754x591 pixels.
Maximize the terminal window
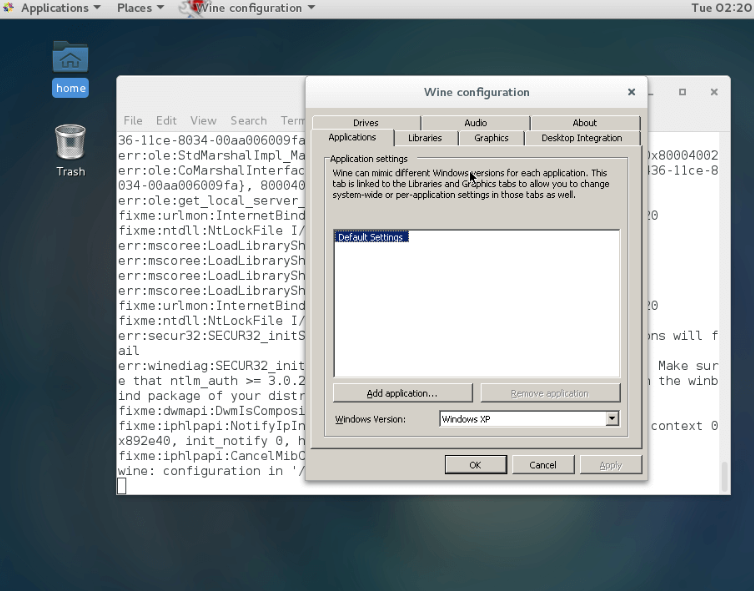coord(682,92)
